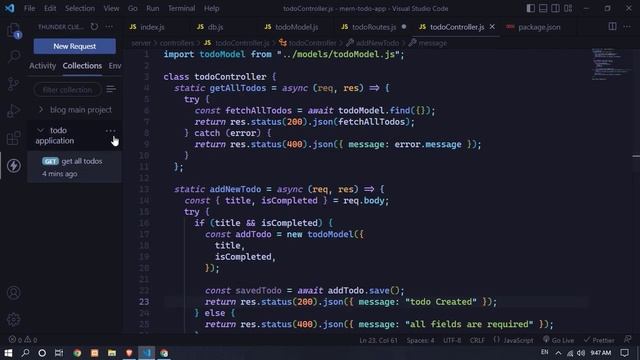Screen dimensions: 640x360
Task: Start Go Live server
Action: pos(558,340)
